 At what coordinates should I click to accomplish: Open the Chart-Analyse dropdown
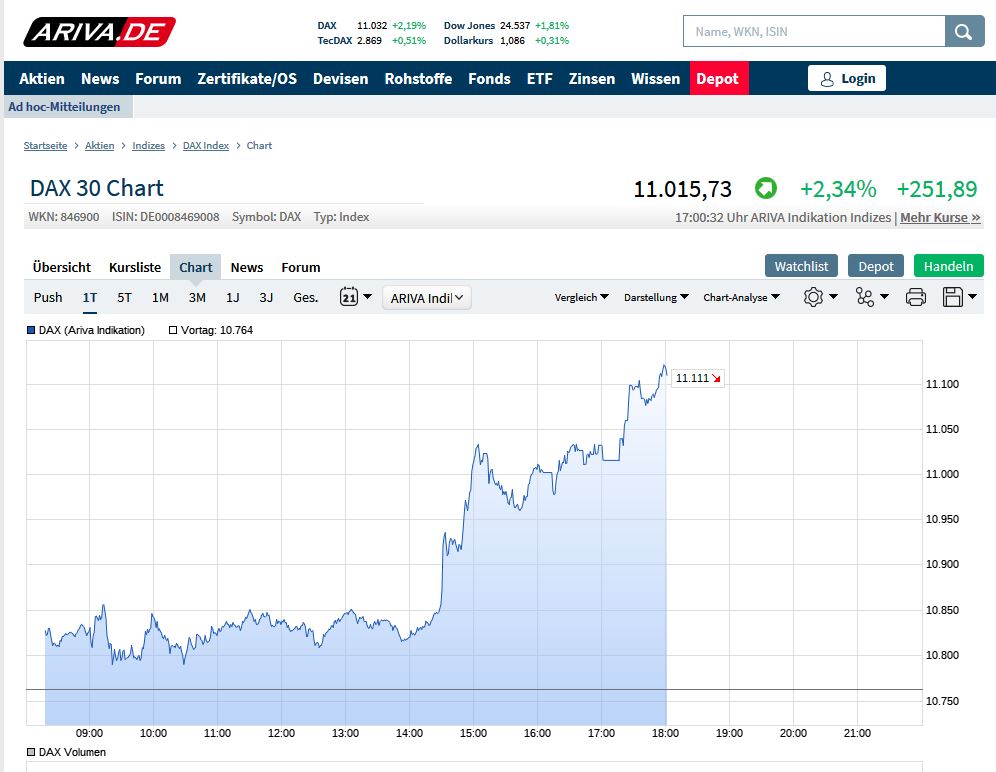(x=742, y=297)
